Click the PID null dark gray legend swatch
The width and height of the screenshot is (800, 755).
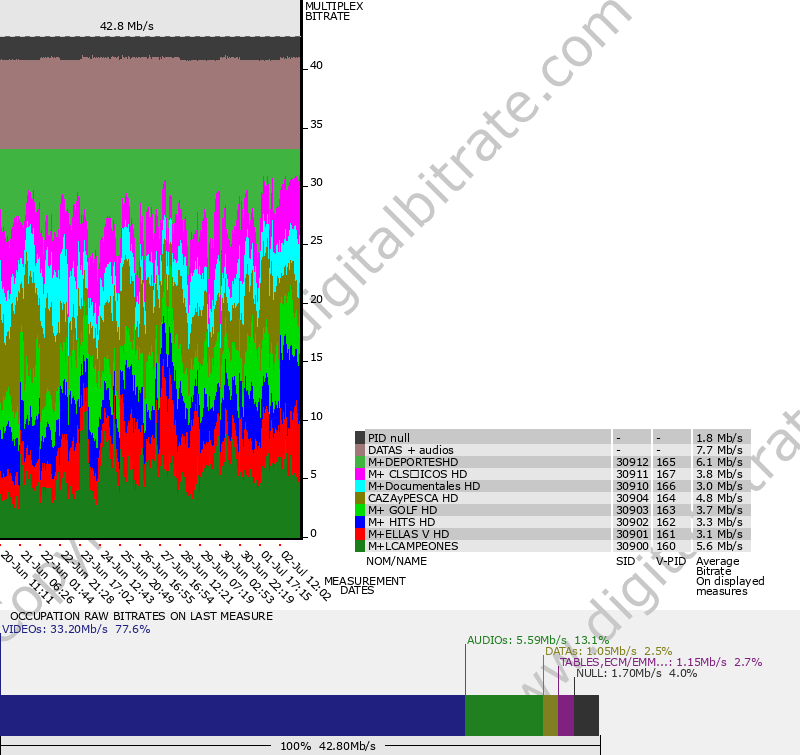pos(360,438)
